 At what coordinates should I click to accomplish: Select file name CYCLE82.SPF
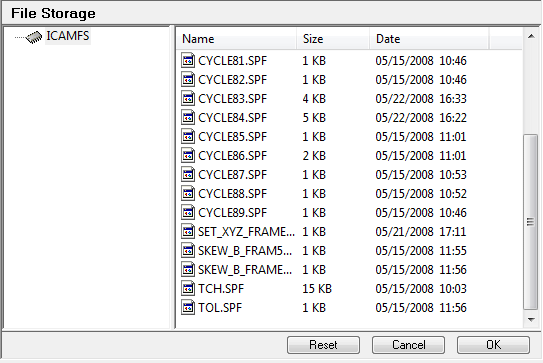point(233,80)
